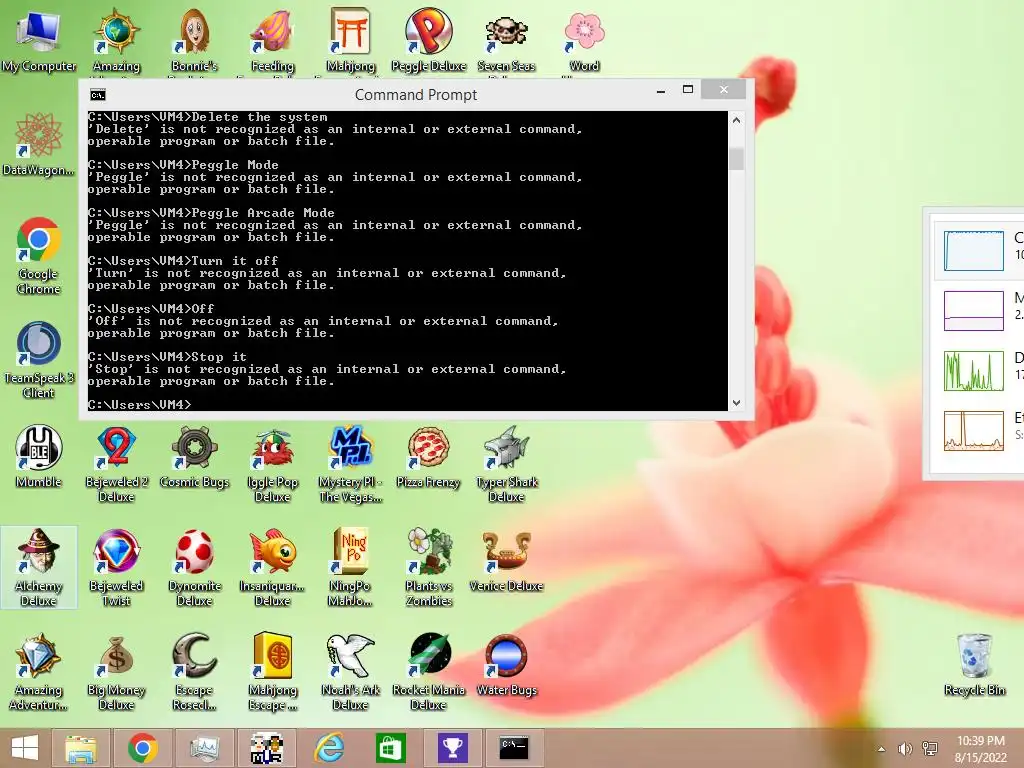The image size is (1024, 768).
Task: Click the 'Peggle Arcade Mode' command line
Action: (211, 213)
